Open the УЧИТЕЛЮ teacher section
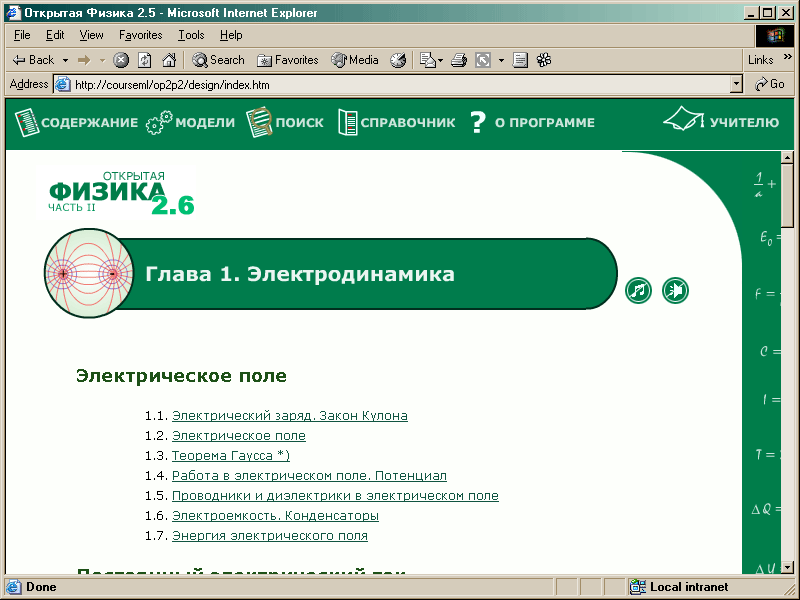This screenshot has width=800, height=600. pyautogui.click(x=721, y=121)
